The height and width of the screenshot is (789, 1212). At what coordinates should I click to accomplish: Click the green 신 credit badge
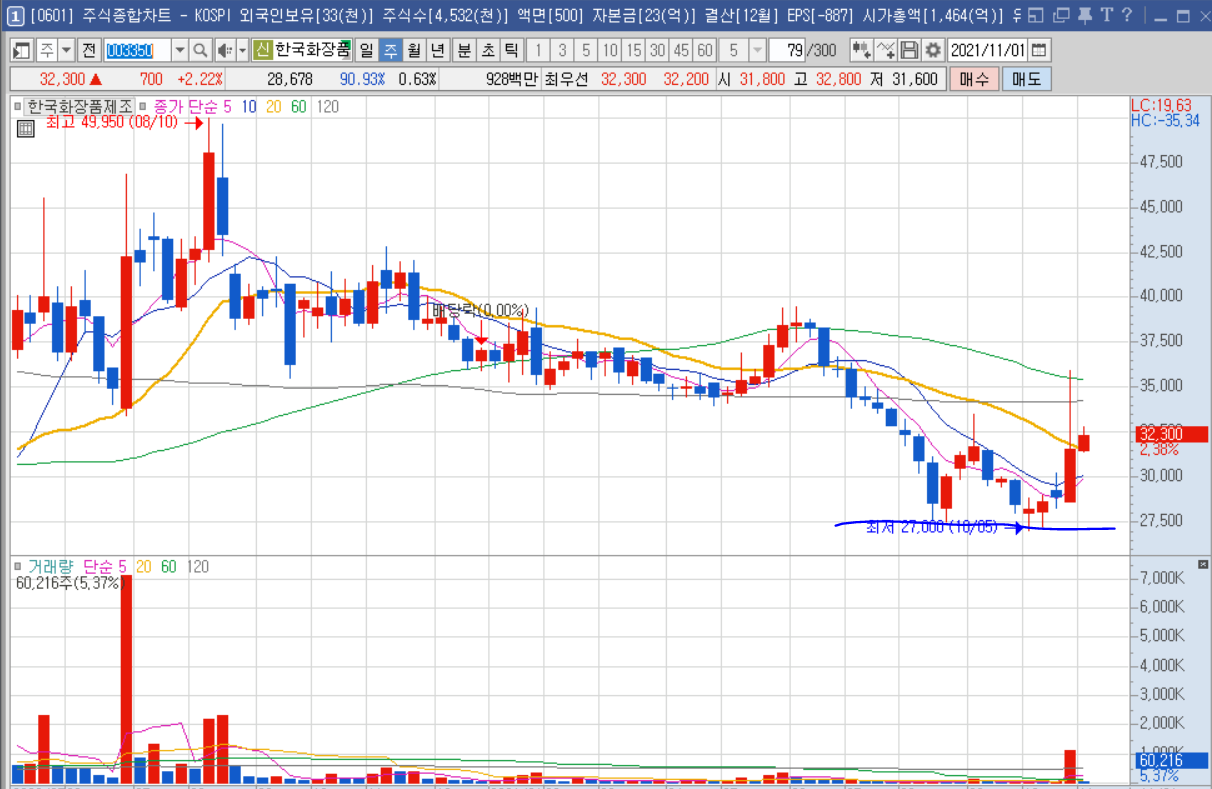coord(262,50)
